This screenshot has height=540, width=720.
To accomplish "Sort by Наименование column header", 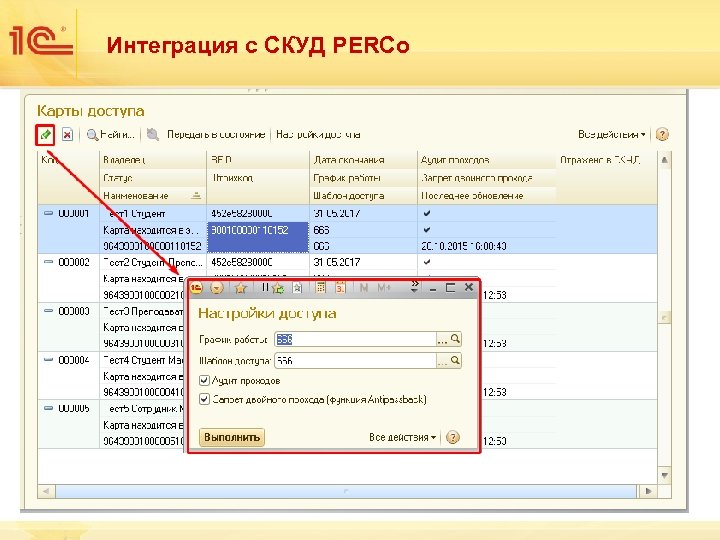I will pyautogui.click(x=153, y=196).
